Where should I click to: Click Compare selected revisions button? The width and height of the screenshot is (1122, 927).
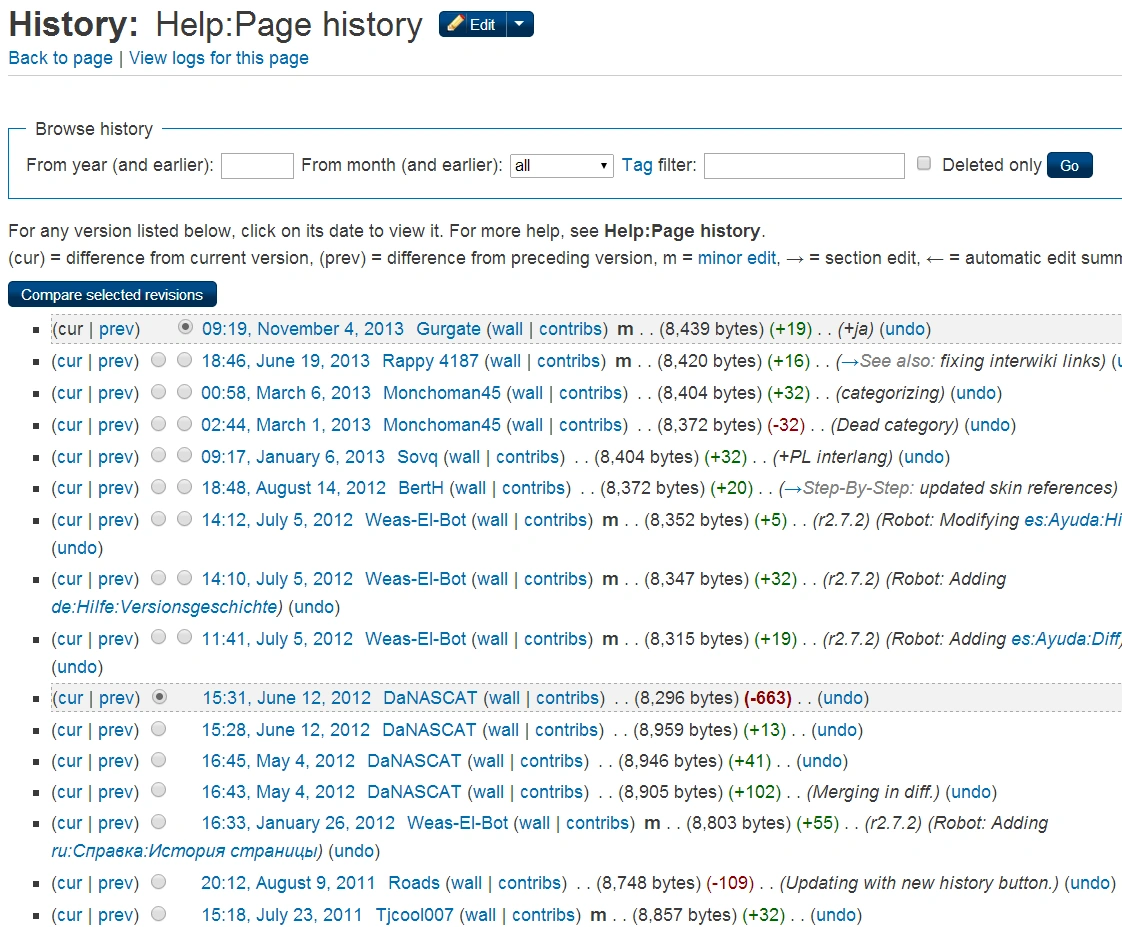coord(112,295)
